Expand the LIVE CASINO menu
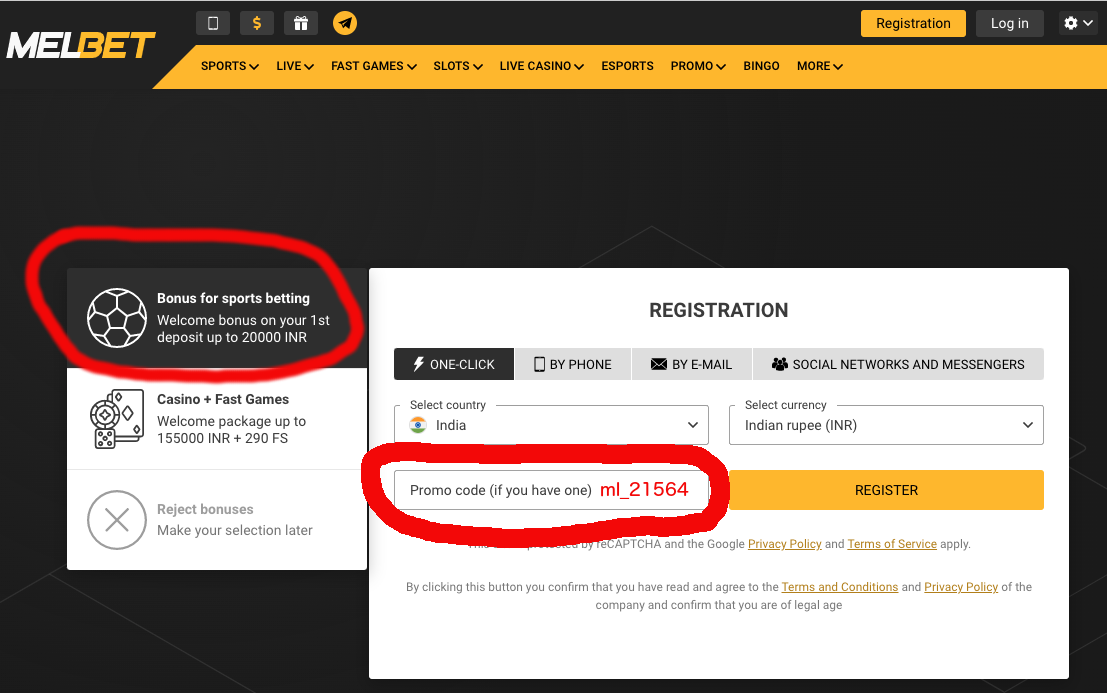 point(541,66)
